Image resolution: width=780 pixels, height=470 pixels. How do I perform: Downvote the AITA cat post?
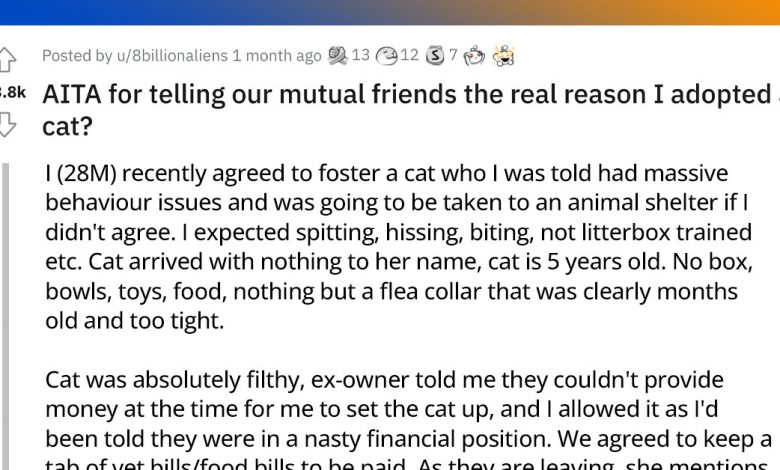pos(8,124)
